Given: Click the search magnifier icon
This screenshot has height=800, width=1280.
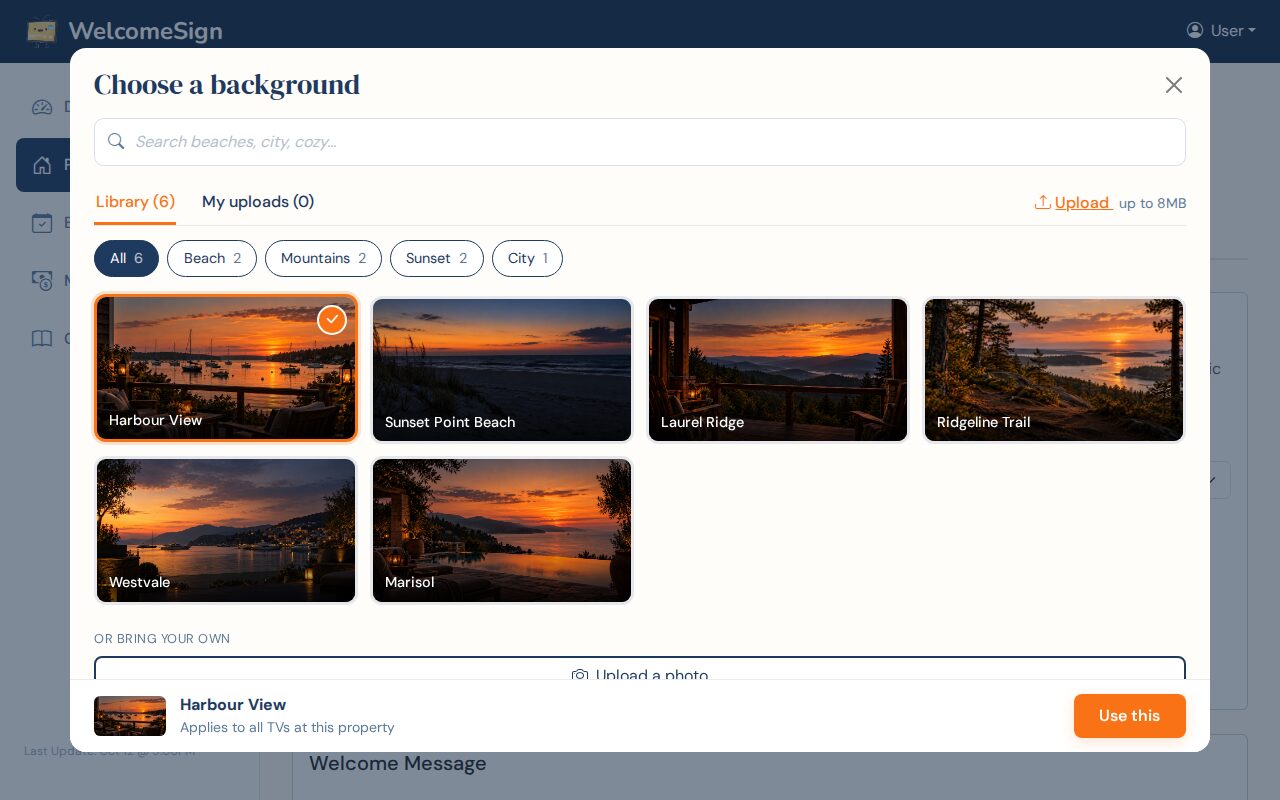Looking at the screenshot, I should point(116,141).
